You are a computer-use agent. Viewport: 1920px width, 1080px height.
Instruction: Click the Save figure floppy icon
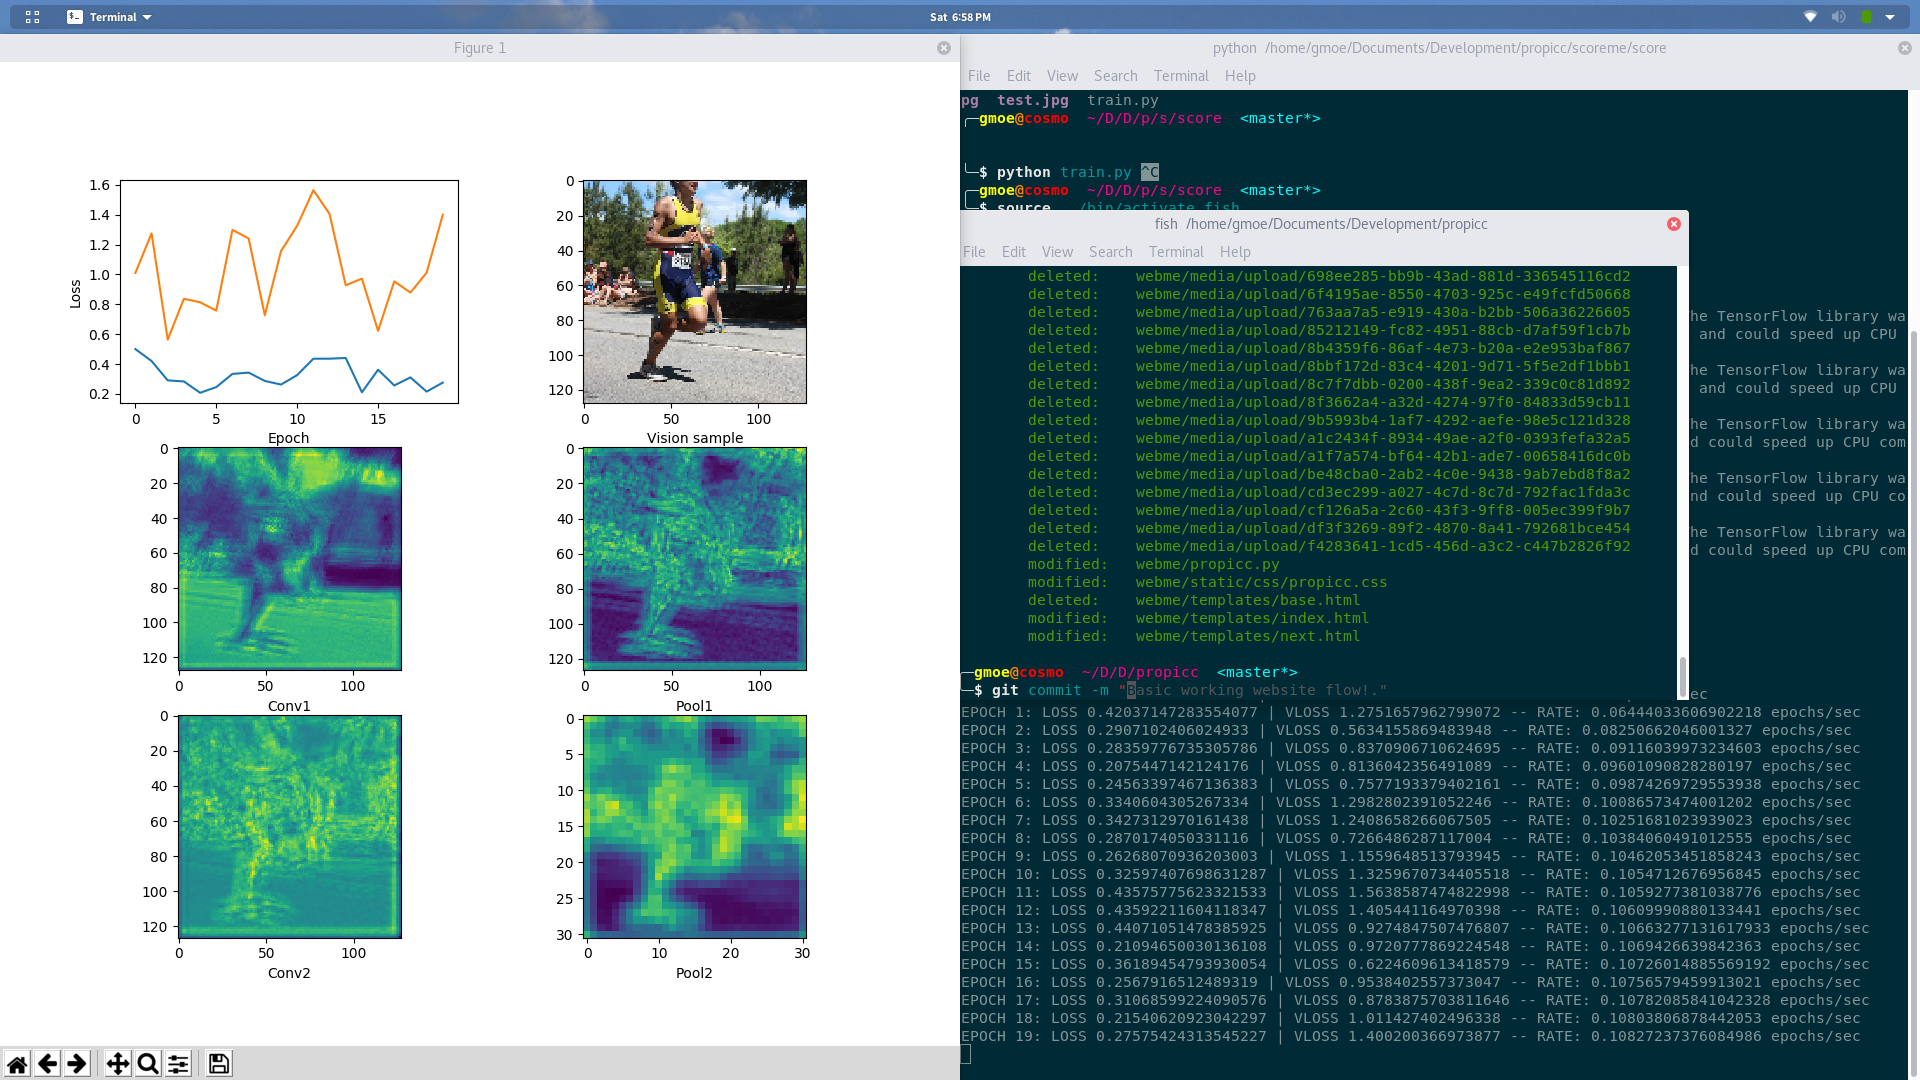point(219,1064)
